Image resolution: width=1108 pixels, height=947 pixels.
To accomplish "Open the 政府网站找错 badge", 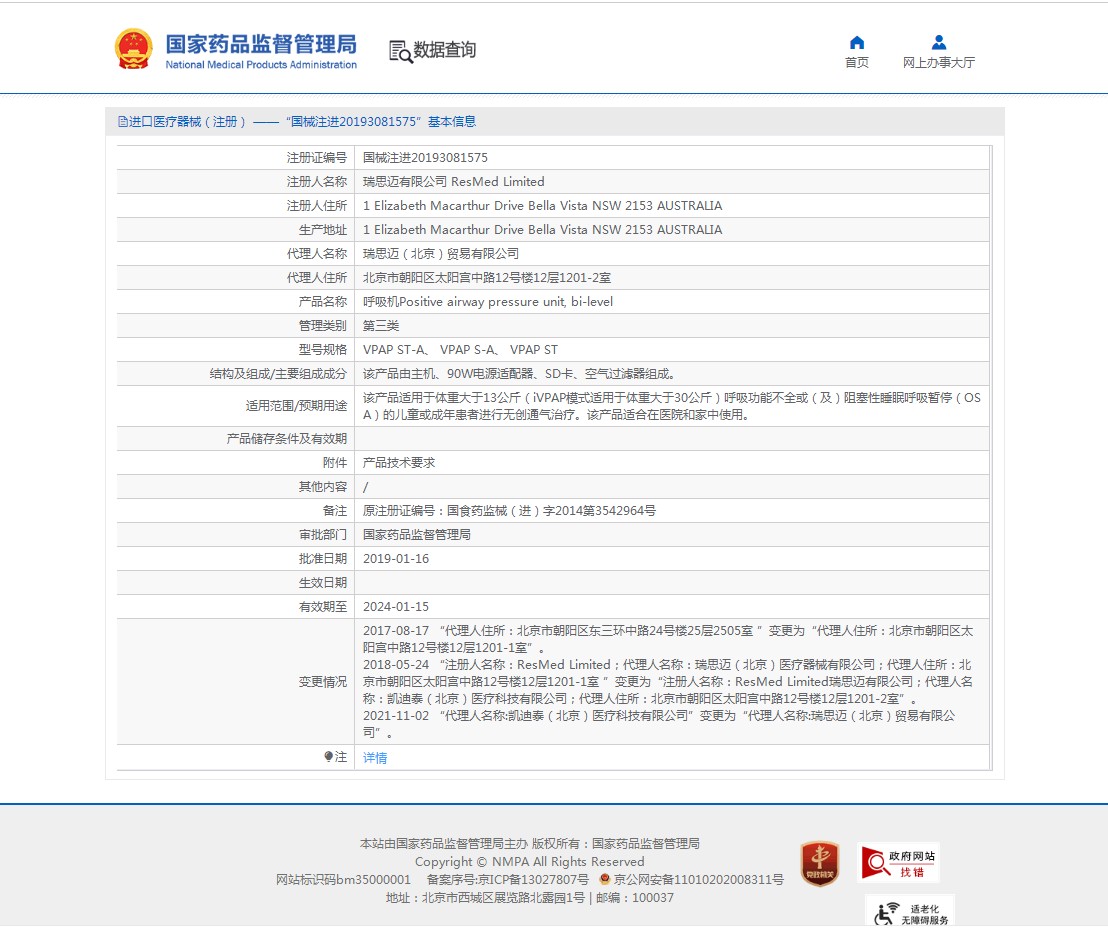I will pyautogui.click(x=898, y=862).
